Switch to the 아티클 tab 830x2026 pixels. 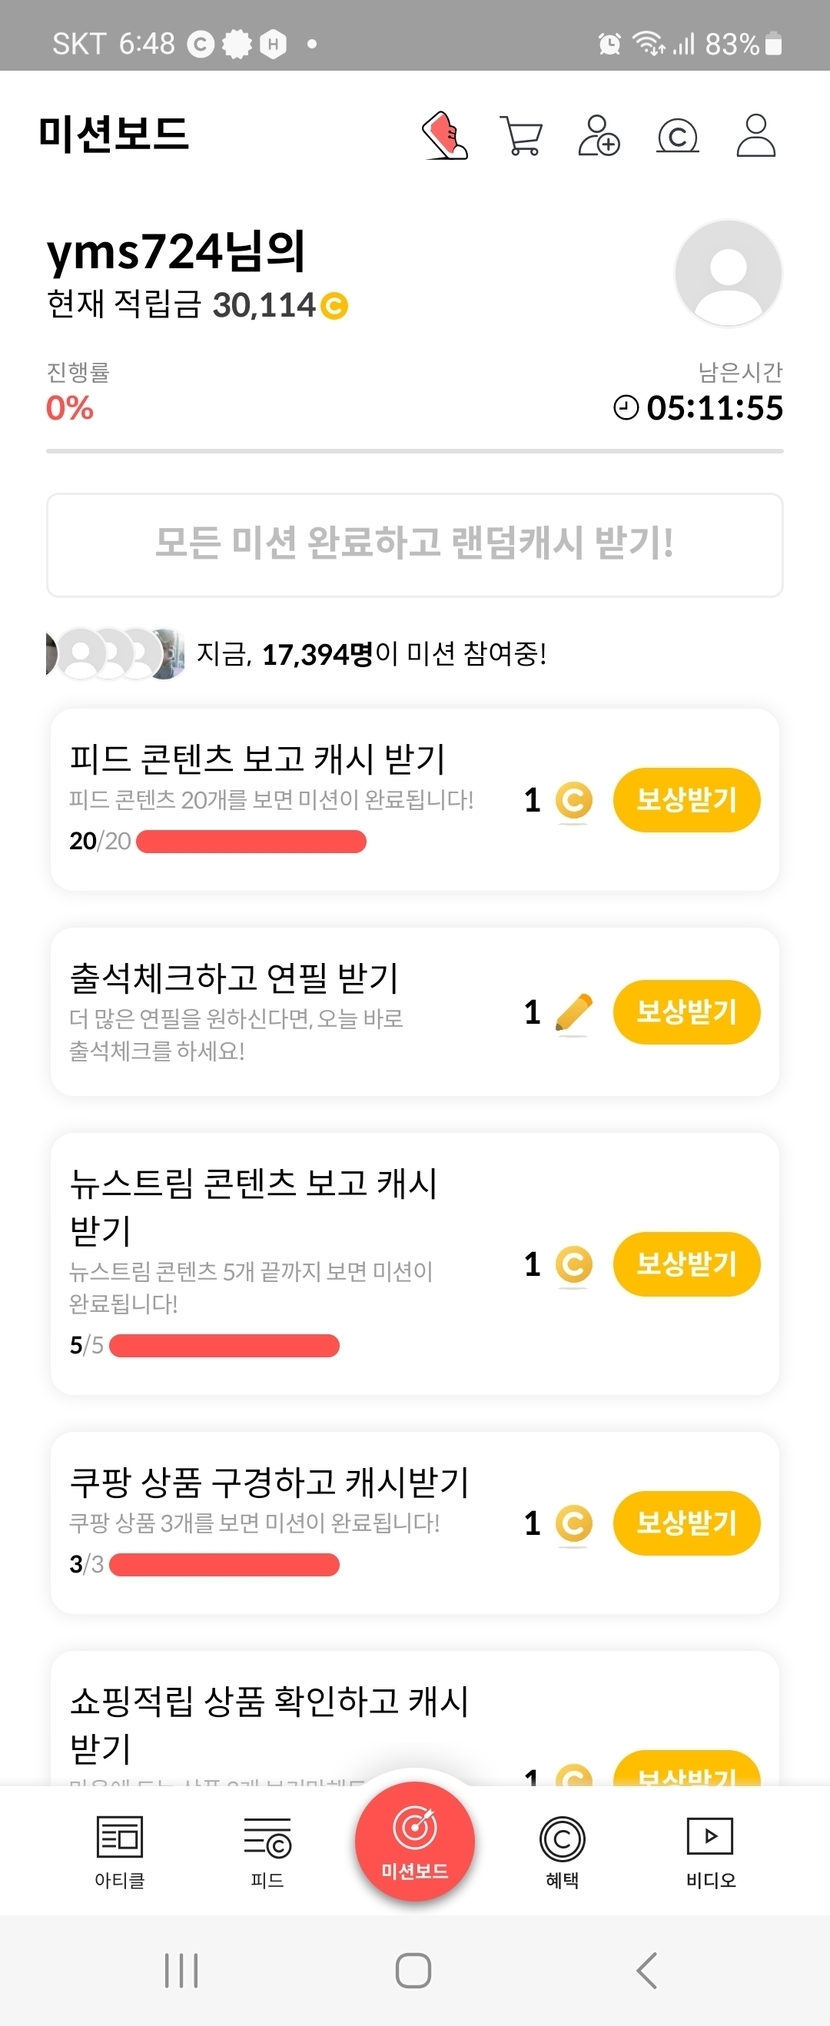coord(120,1851)
